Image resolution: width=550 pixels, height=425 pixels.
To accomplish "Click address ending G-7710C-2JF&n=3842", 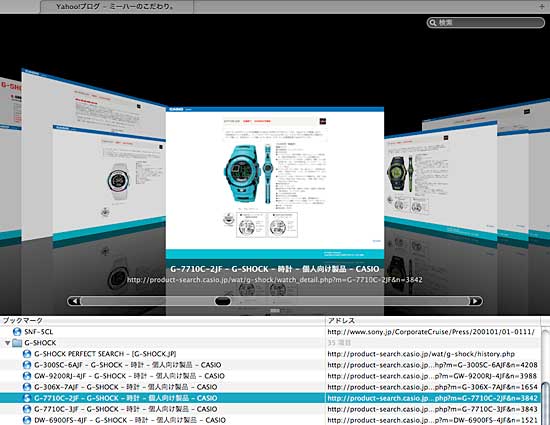I will coord(432,398).
